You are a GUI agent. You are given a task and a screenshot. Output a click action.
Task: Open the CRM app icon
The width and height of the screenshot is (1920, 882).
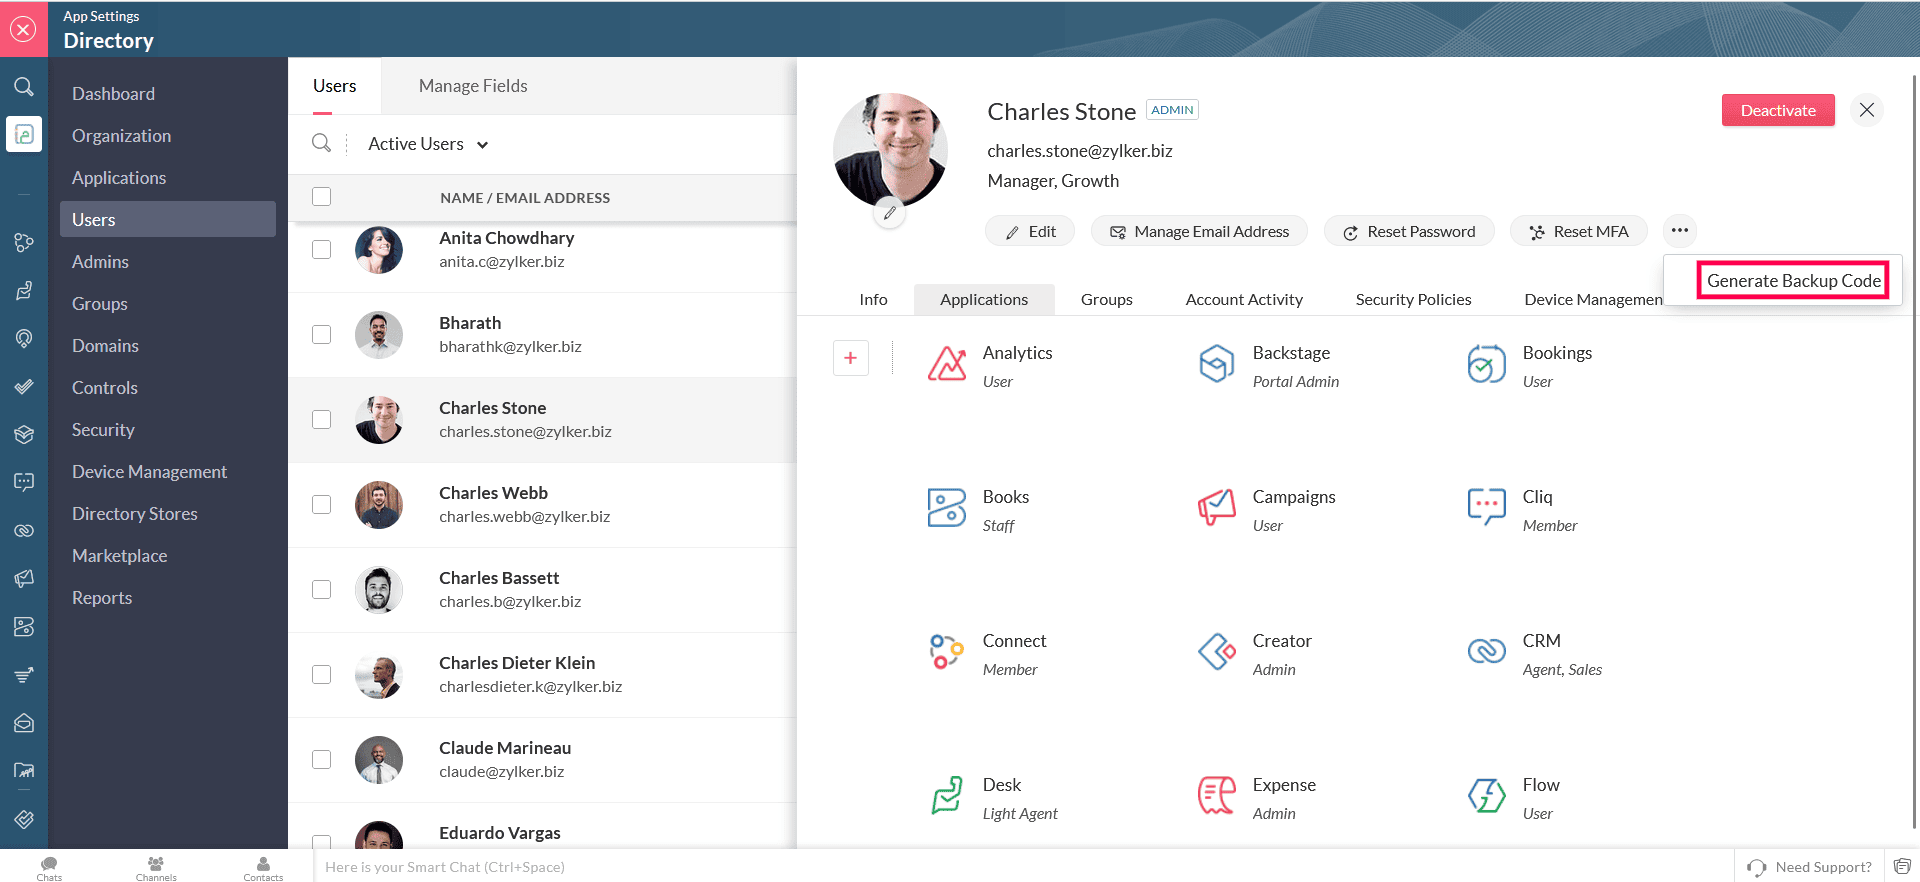point(1487,651)
